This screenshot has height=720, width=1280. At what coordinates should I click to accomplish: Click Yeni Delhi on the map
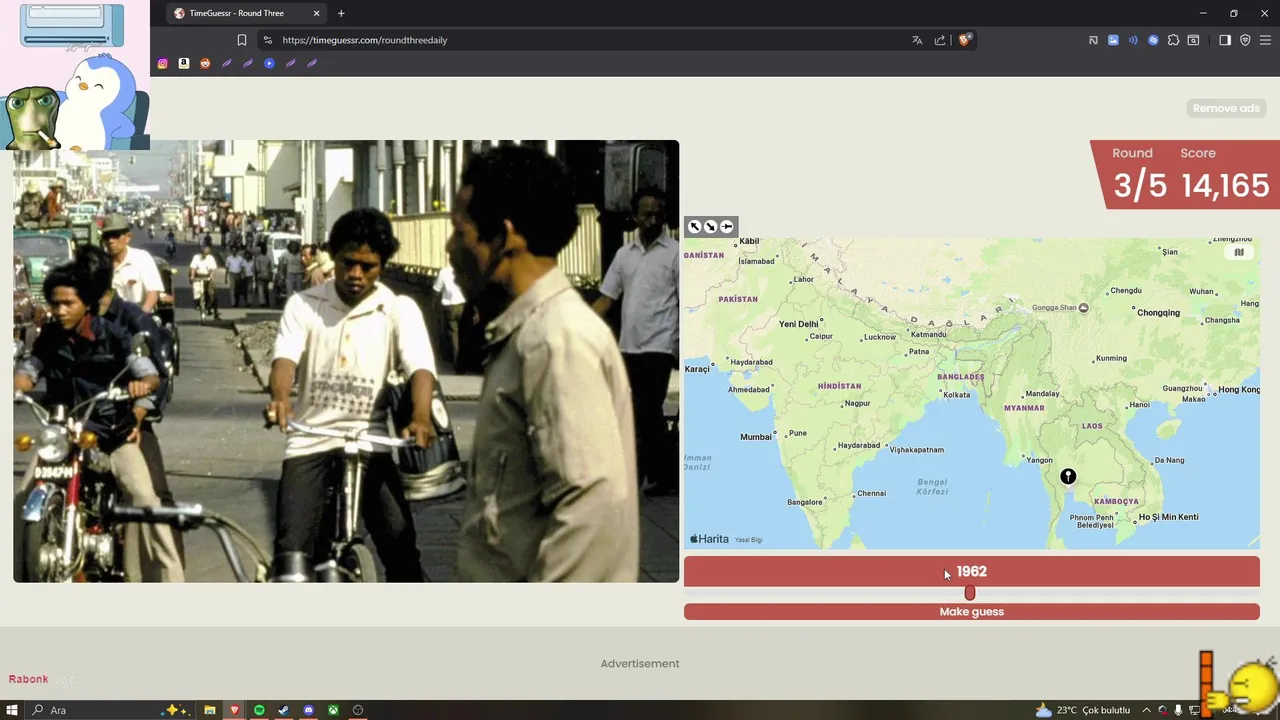[x=799, y=324]
